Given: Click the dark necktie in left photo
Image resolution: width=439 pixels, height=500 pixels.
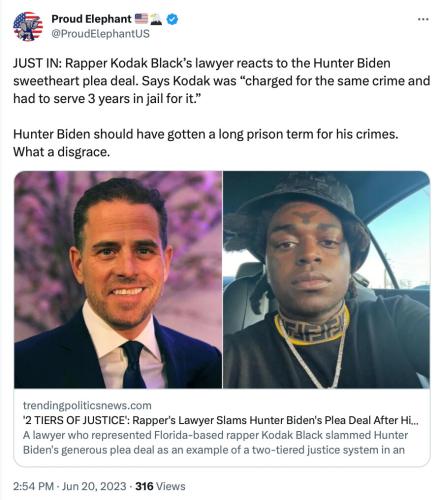Looking at the screenshot, I should (133, 364).
